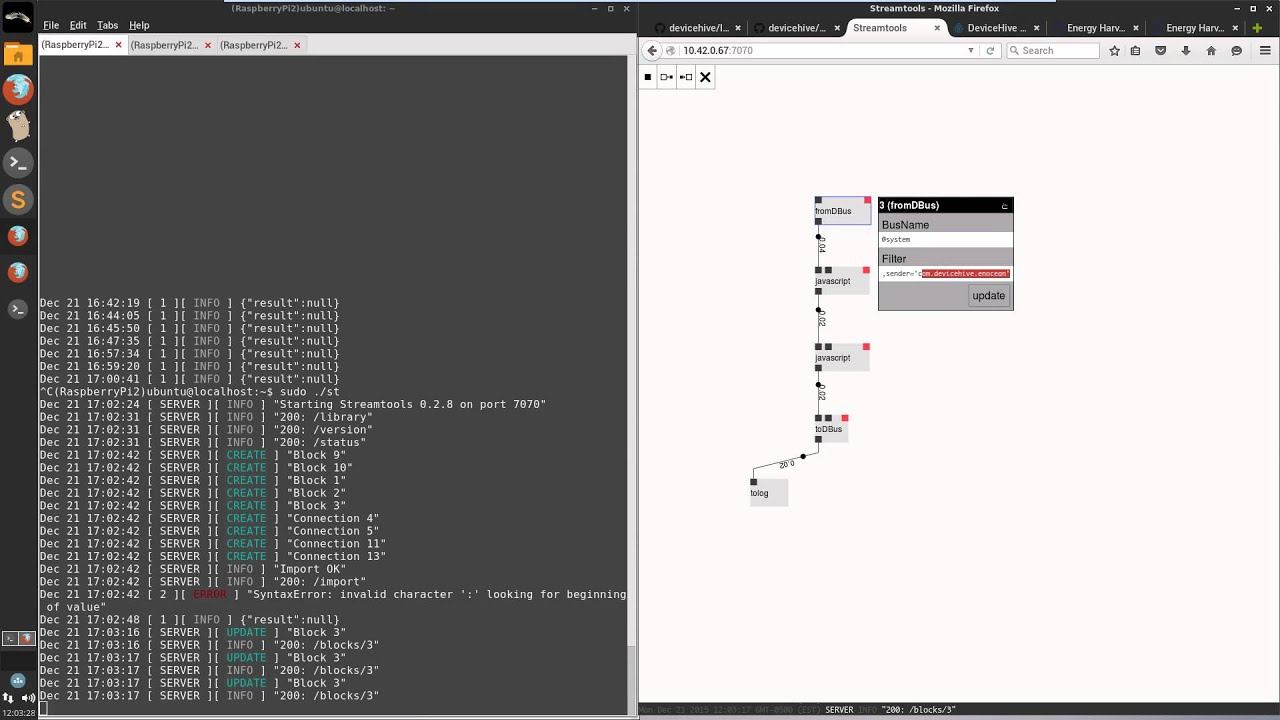The height and width of the screenshot is (720, 1280).
Task: Click the Firefox Search box
Action: pyautogui.click(x=1051, y=50)
